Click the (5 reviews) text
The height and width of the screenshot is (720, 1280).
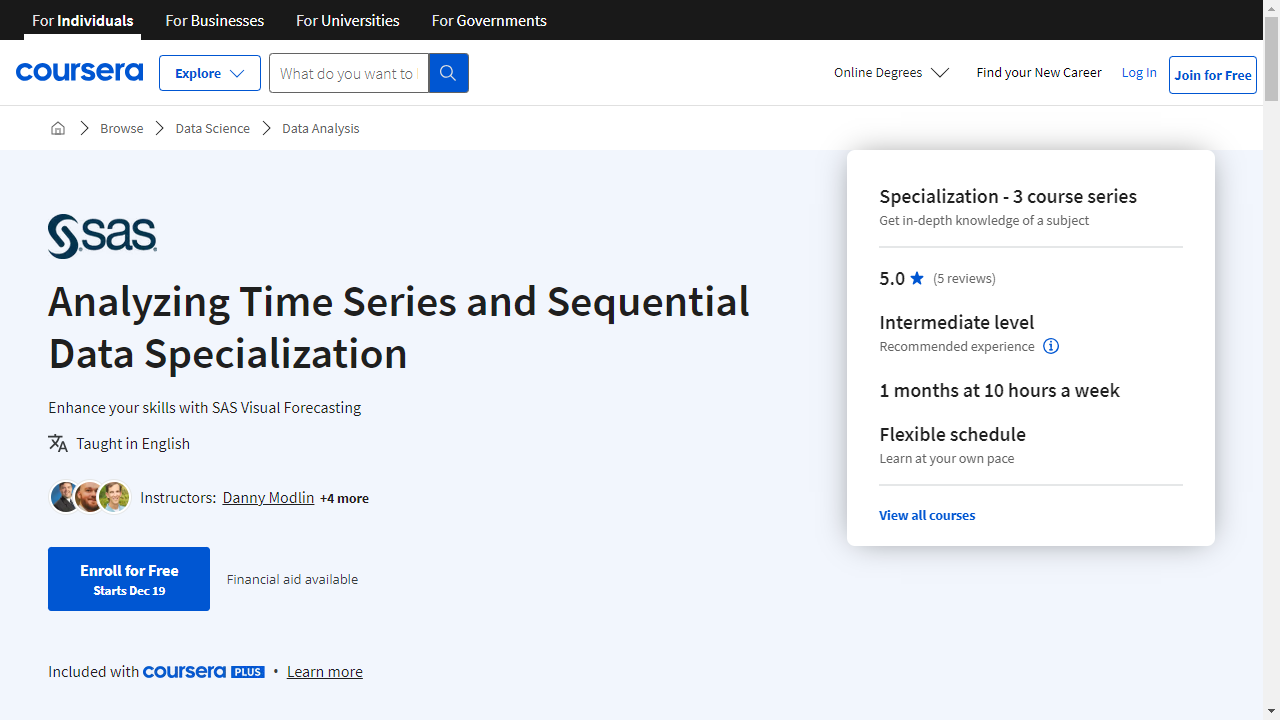(x=964, y=278)
